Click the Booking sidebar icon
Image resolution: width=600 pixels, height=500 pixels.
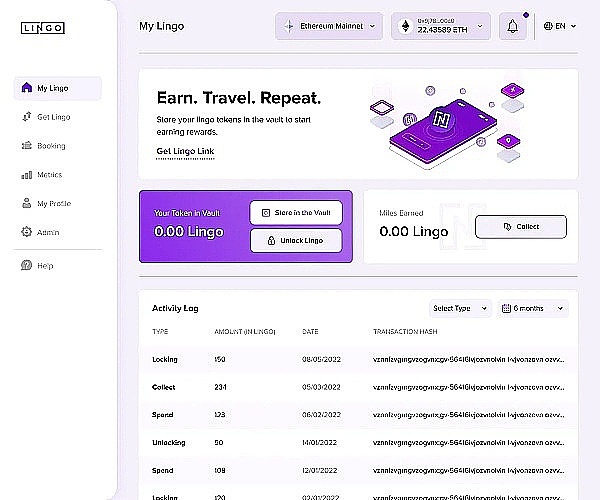pyautogui.click(x=27, y=146)
